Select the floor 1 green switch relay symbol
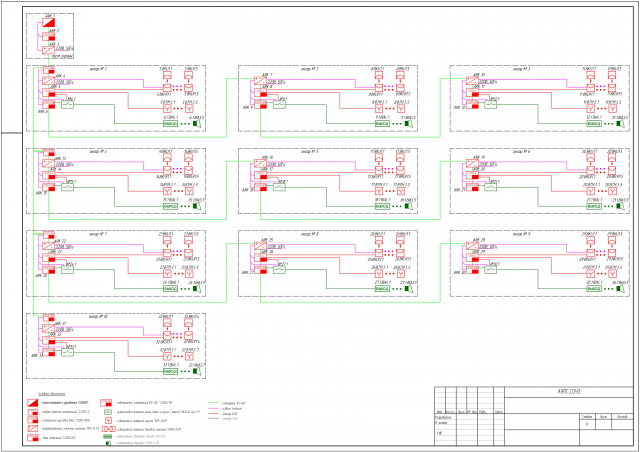 pyautogui.click(x=67, y=105)
